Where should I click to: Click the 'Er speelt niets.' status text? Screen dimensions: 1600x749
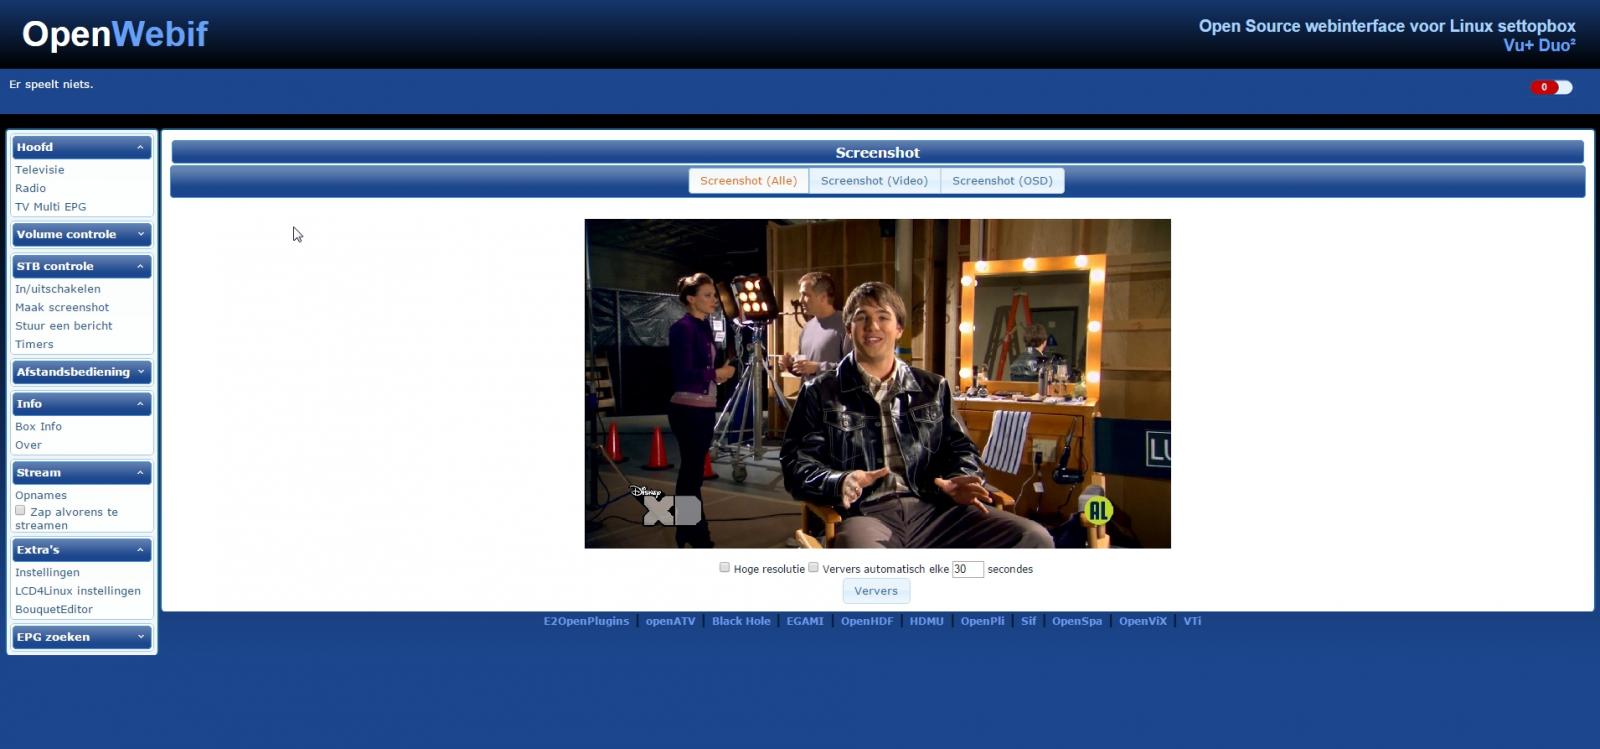51,85
